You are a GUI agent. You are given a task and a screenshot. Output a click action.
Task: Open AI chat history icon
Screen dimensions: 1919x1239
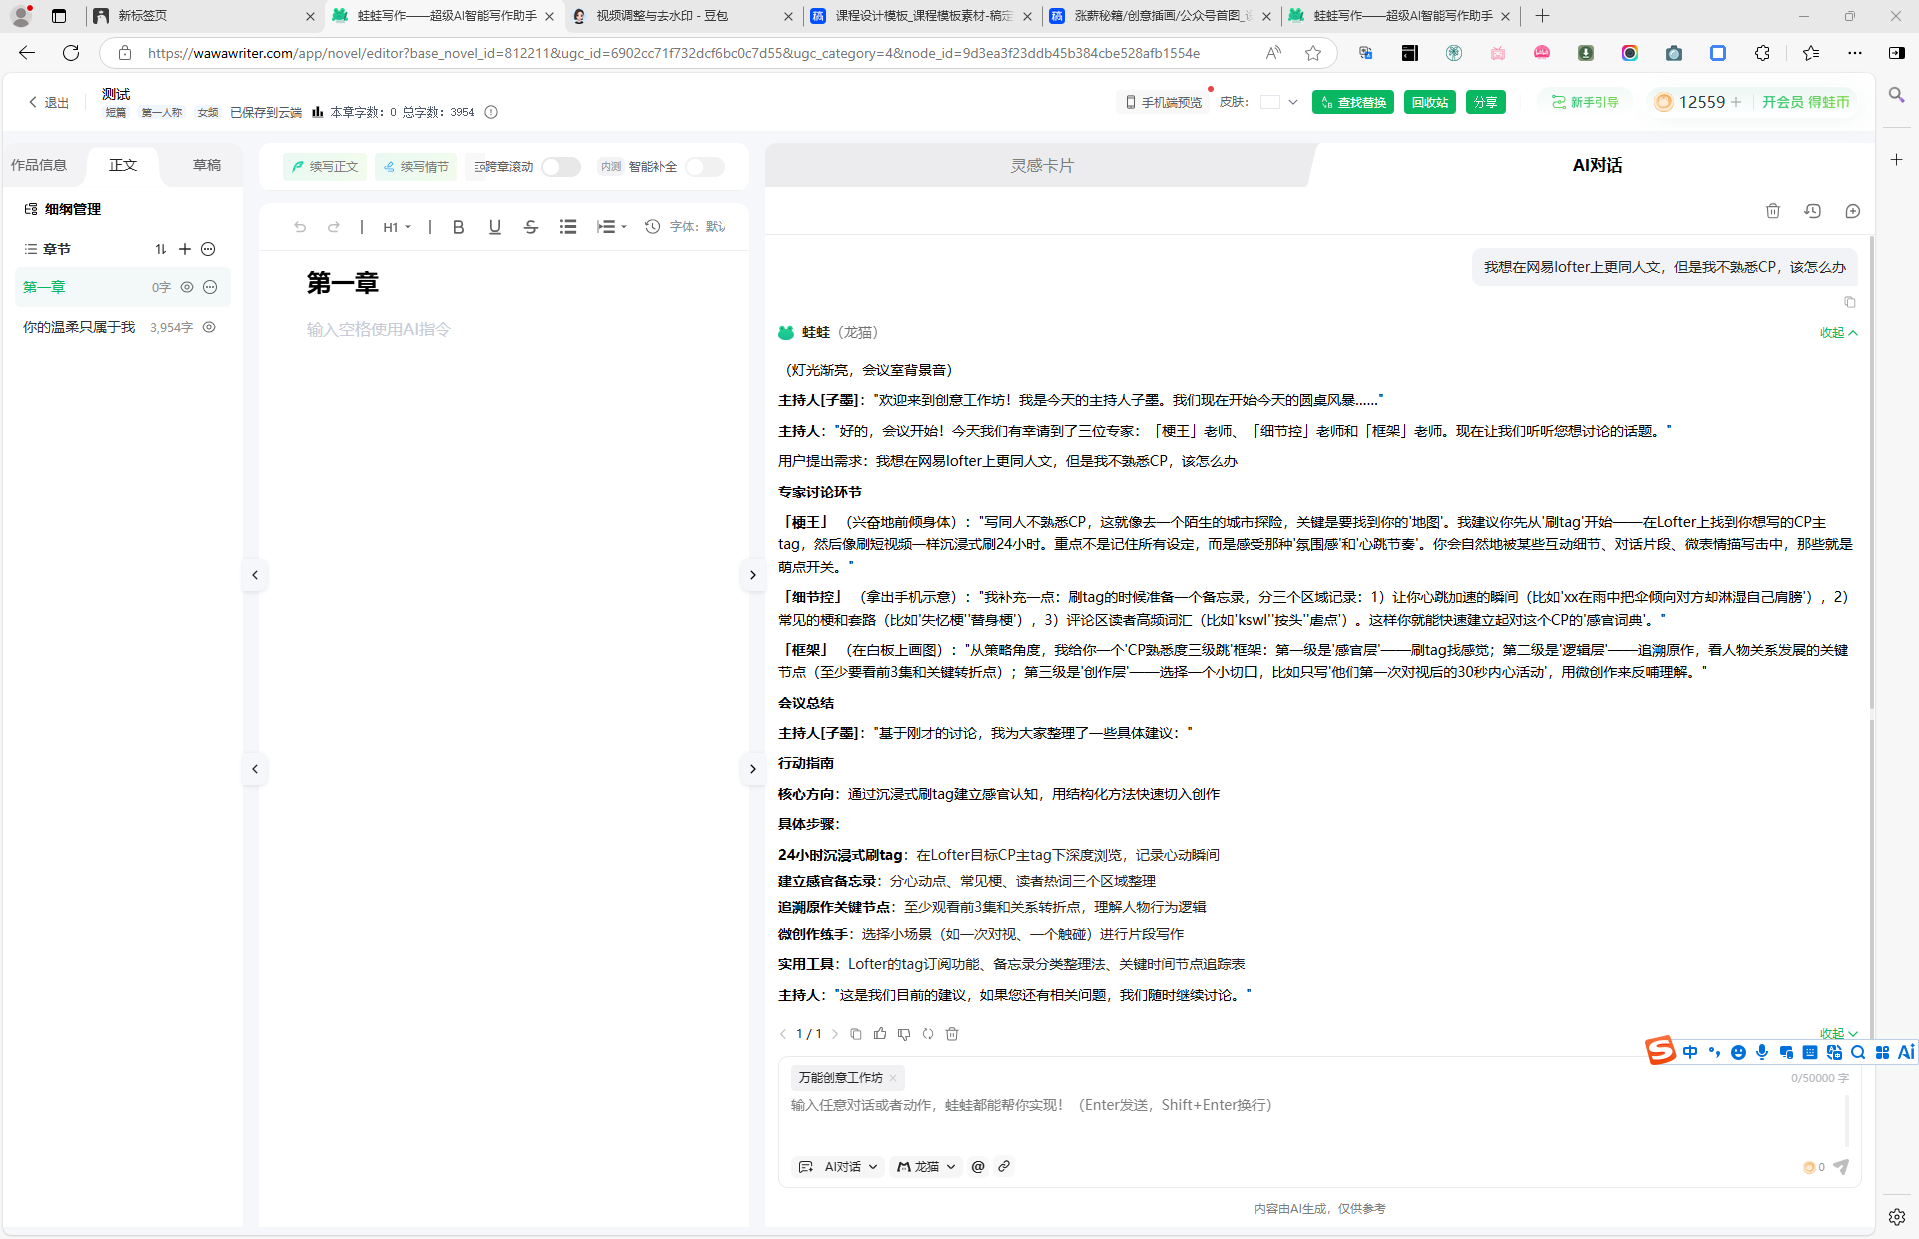[x=1813, y=211]
